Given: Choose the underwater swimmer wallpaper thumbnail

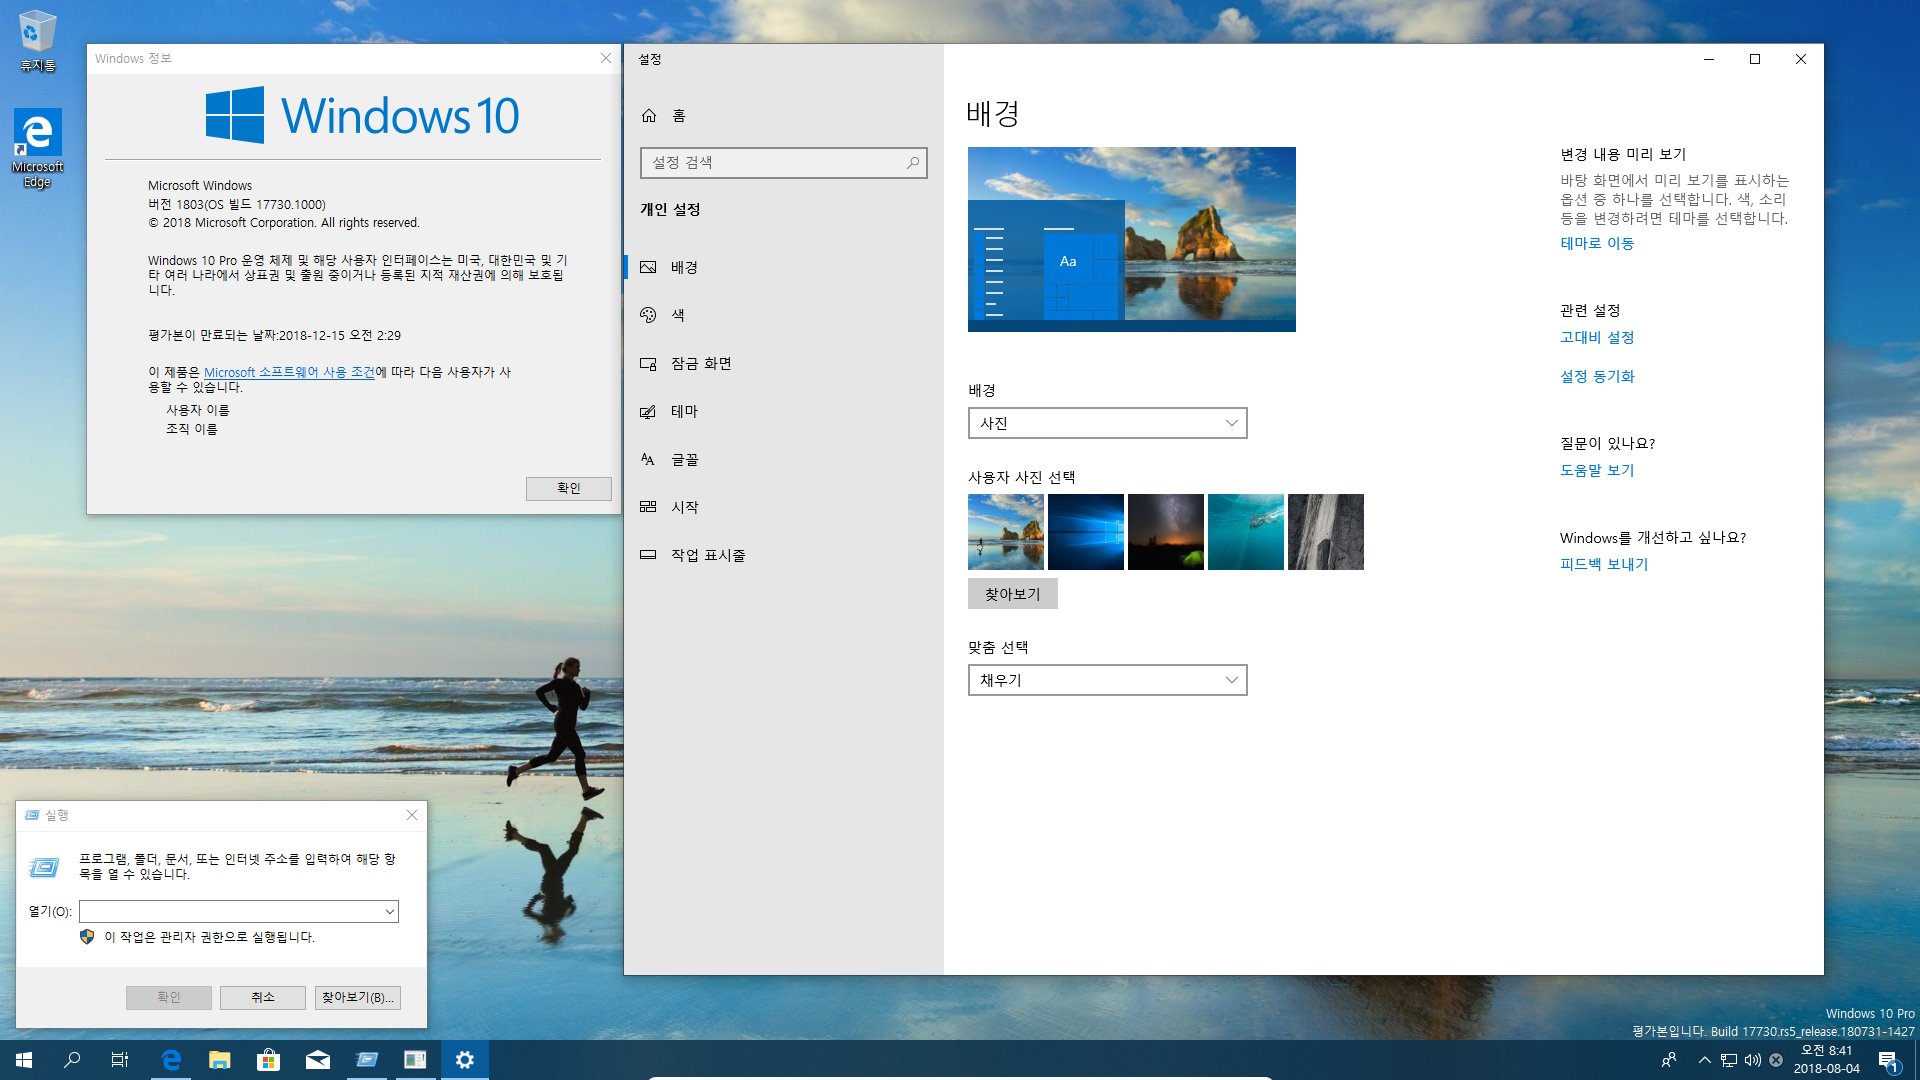Looking at the screenshot, I should pyautogui.click(x=1246, y=532).
